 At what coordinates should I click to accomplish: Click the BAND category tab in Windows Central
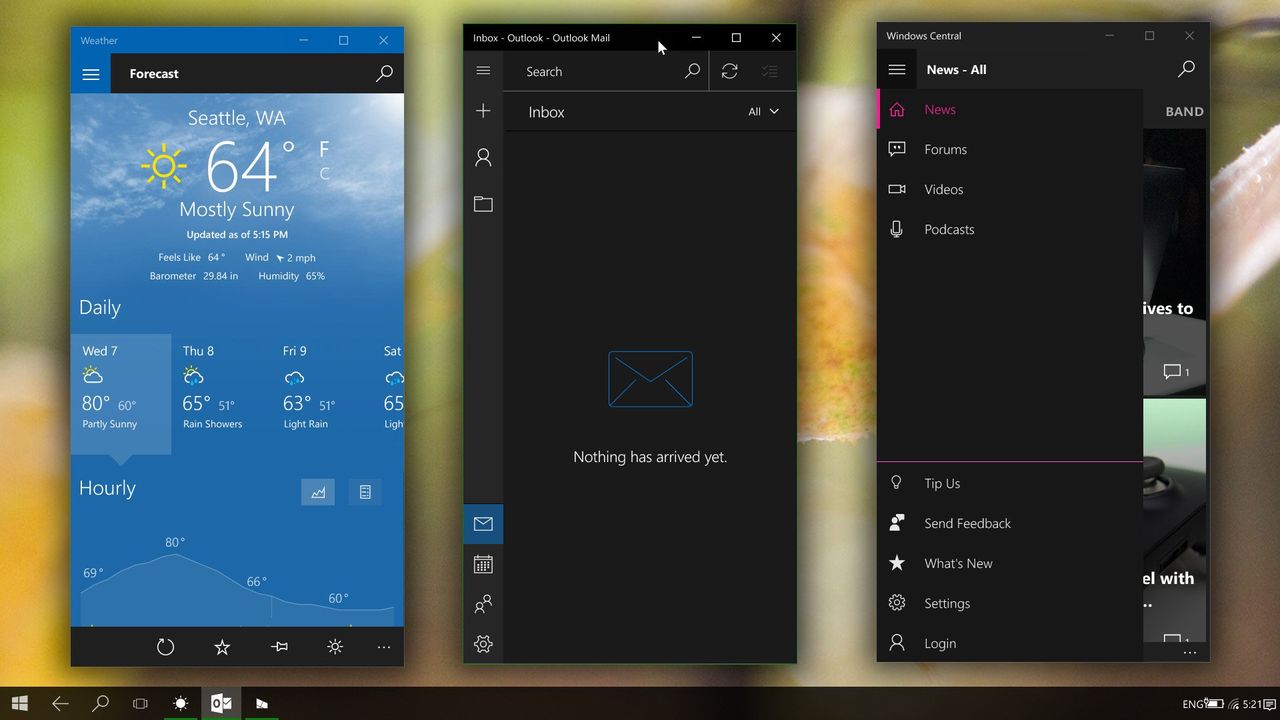pos(1184,112)
